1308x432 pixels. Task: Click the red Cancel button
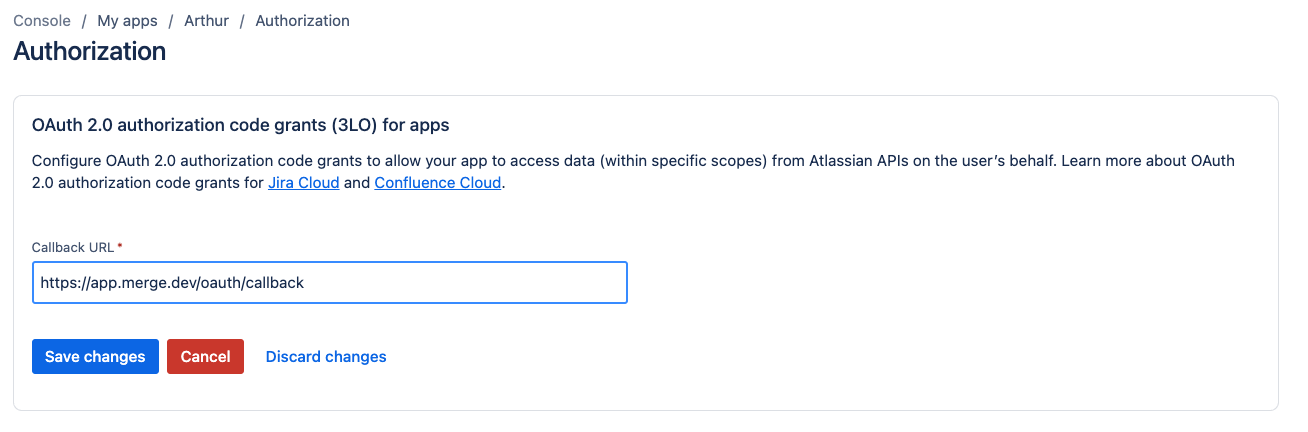click(x=205, y=357)
